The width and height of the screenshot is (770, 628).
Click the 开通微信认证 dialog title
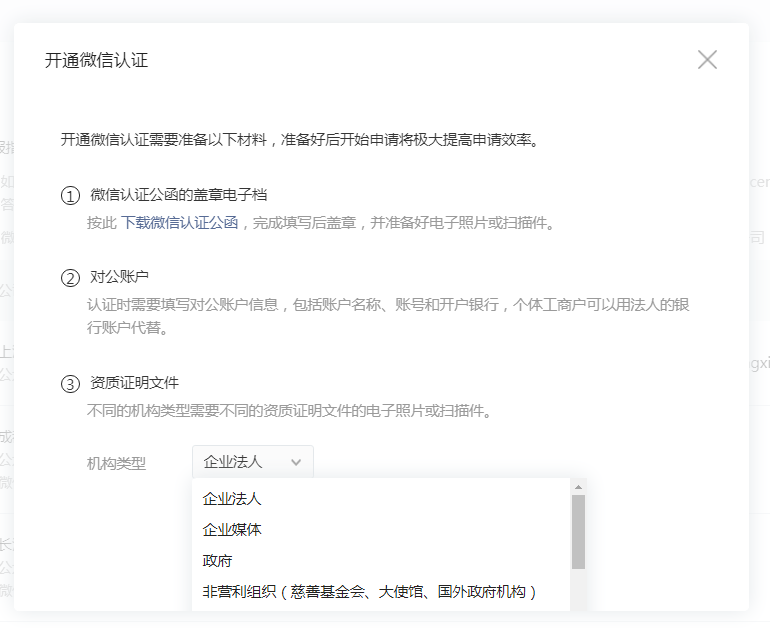coord(96,60)
